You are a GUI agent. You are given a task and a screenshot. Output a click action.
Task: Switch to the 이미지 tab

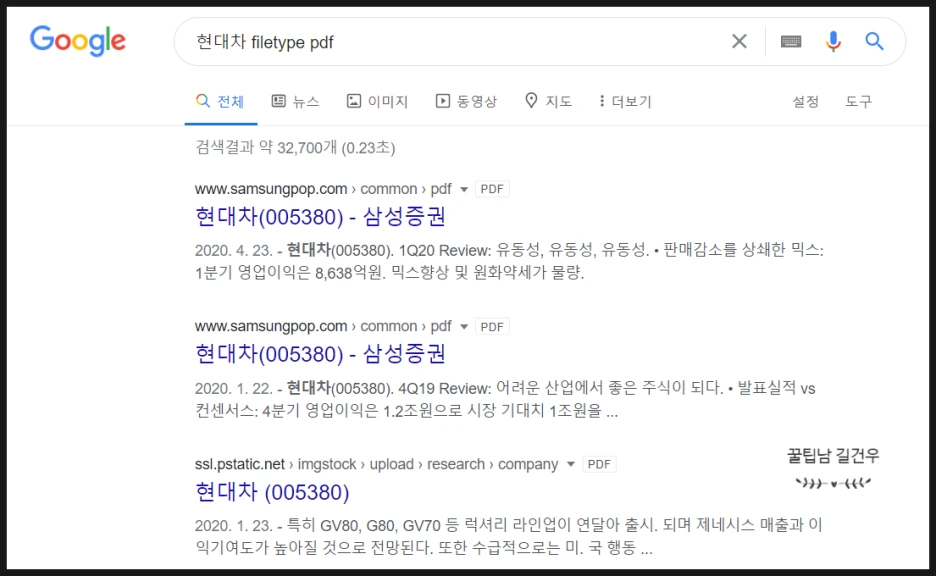coord(377,101)
